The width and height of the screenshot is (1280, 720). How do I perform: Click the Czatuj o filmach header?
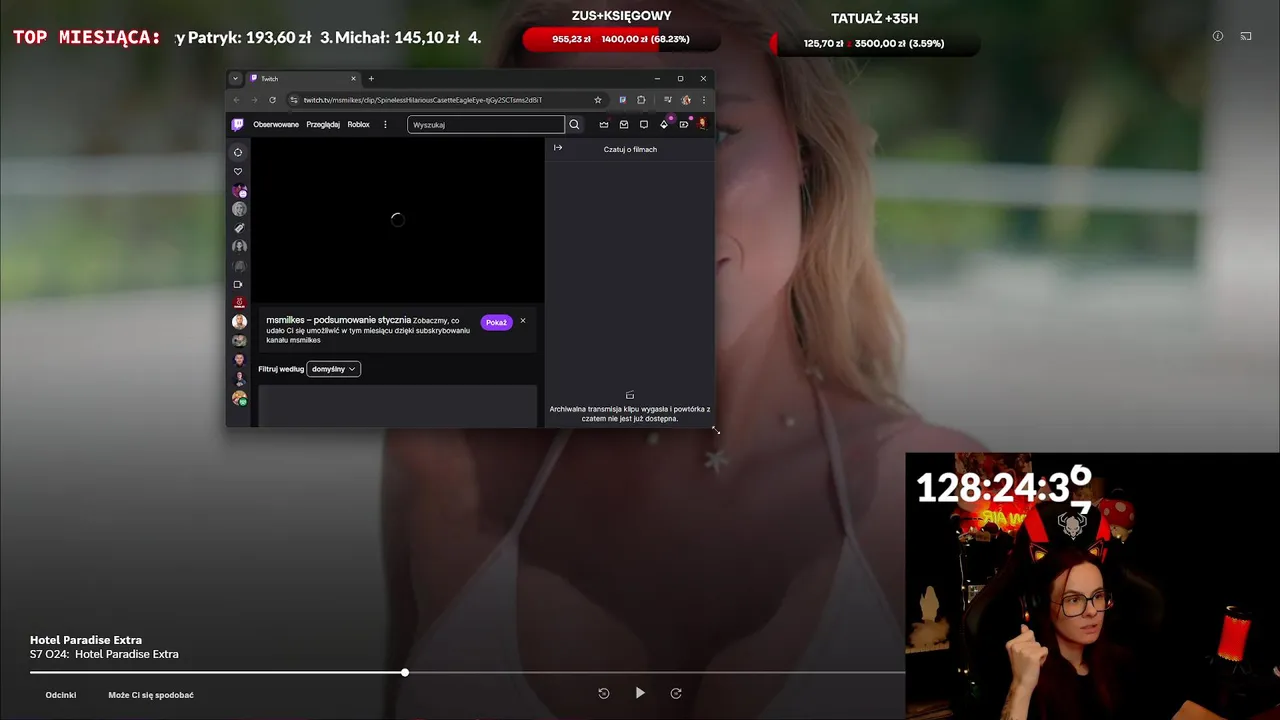coord(630,149)
